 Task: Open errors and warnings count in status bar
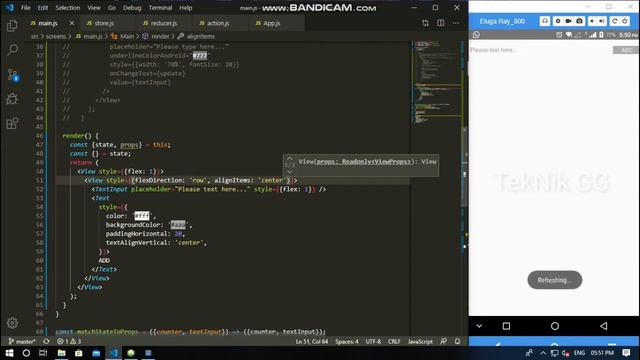(x=69, y=341)
